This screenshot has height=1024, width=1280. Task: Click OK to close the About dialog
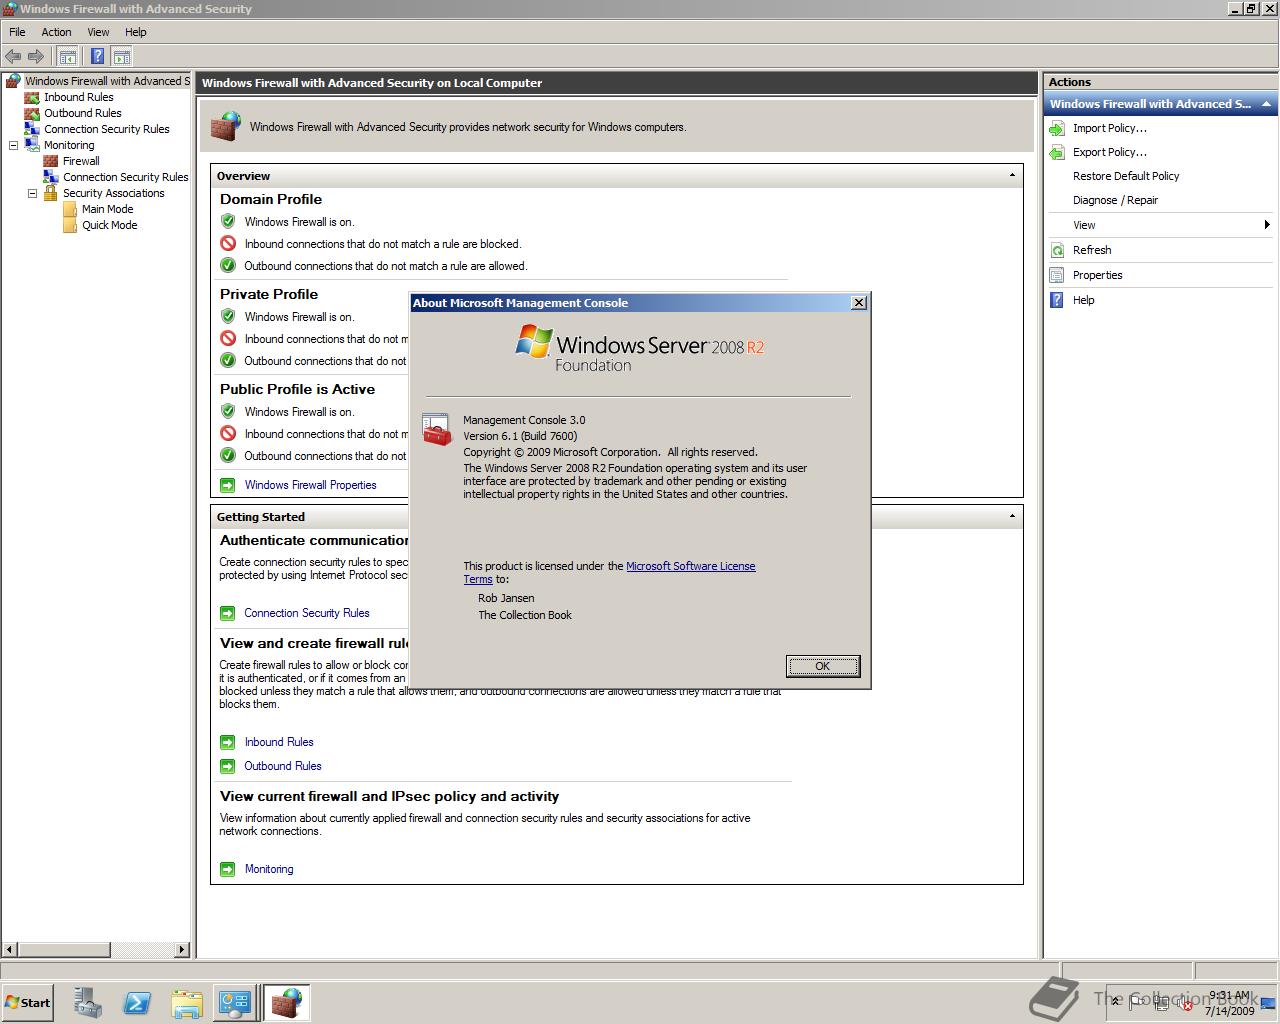coord(822,666)
